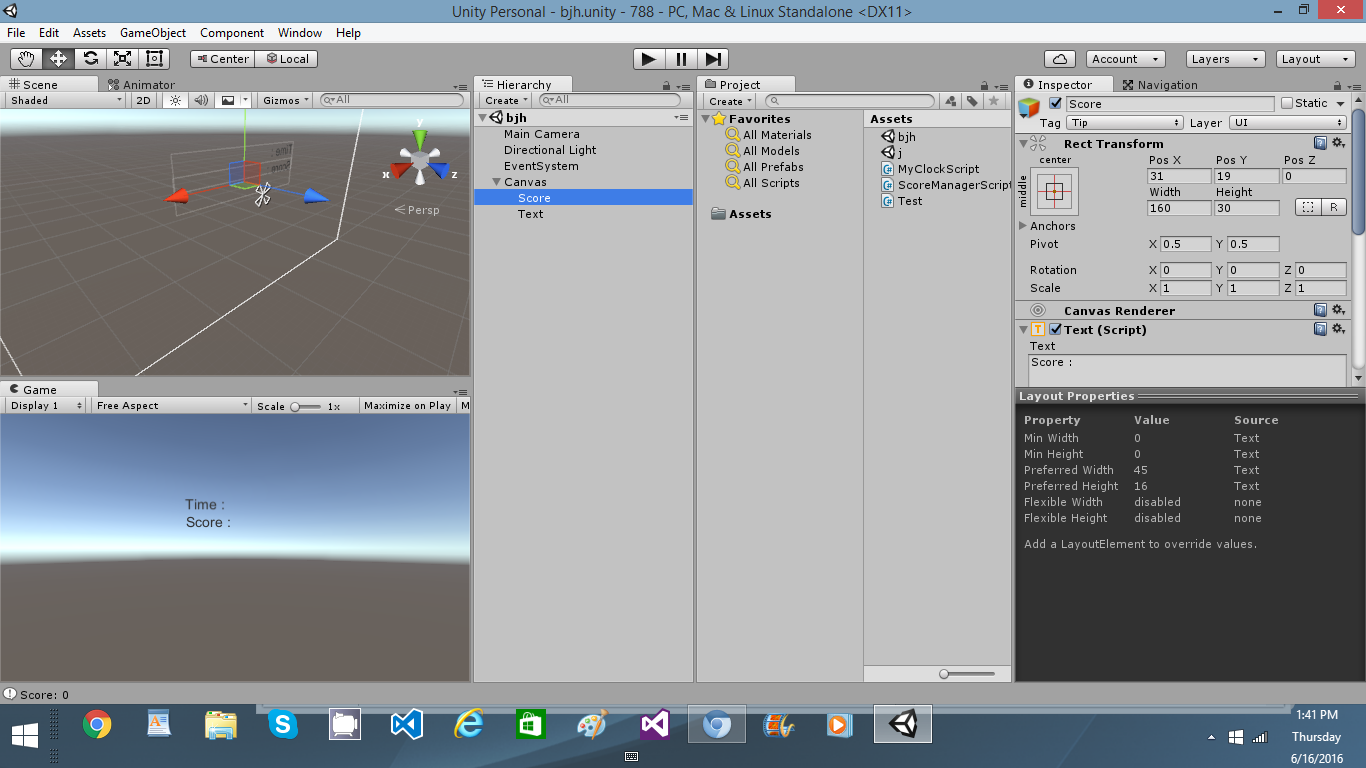The image size is (1366, 768).
Task: Disable the Text (Script) component checkbox
Action: (x=1055, y=329)
